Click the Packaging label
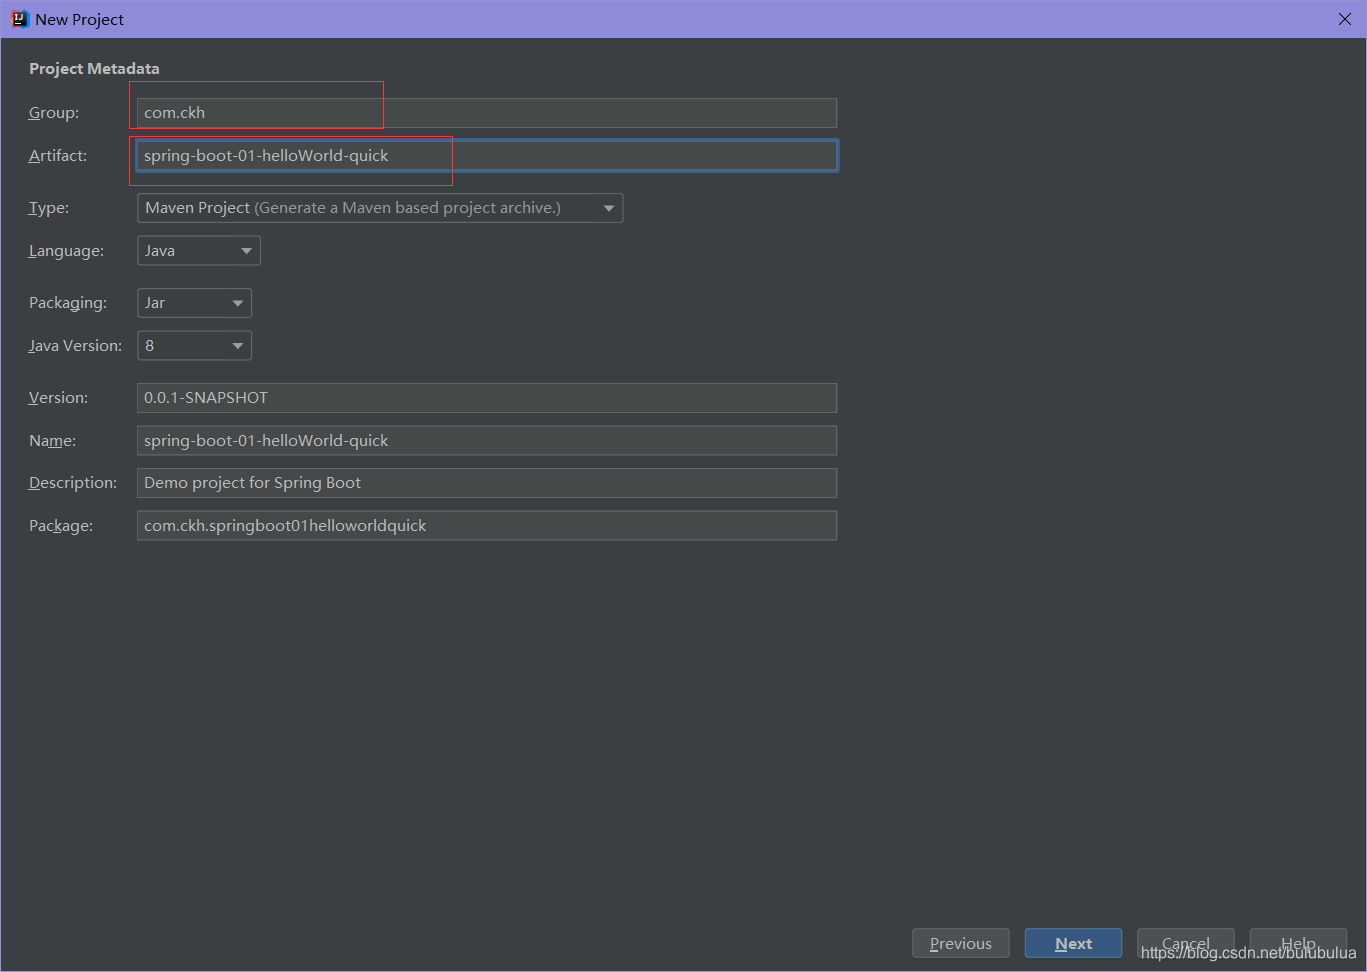 click(68, 303)
